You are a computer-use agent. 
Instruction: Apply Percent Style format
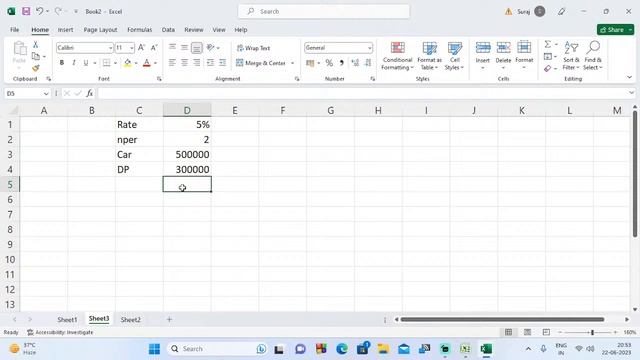click(x=329, y=63)
